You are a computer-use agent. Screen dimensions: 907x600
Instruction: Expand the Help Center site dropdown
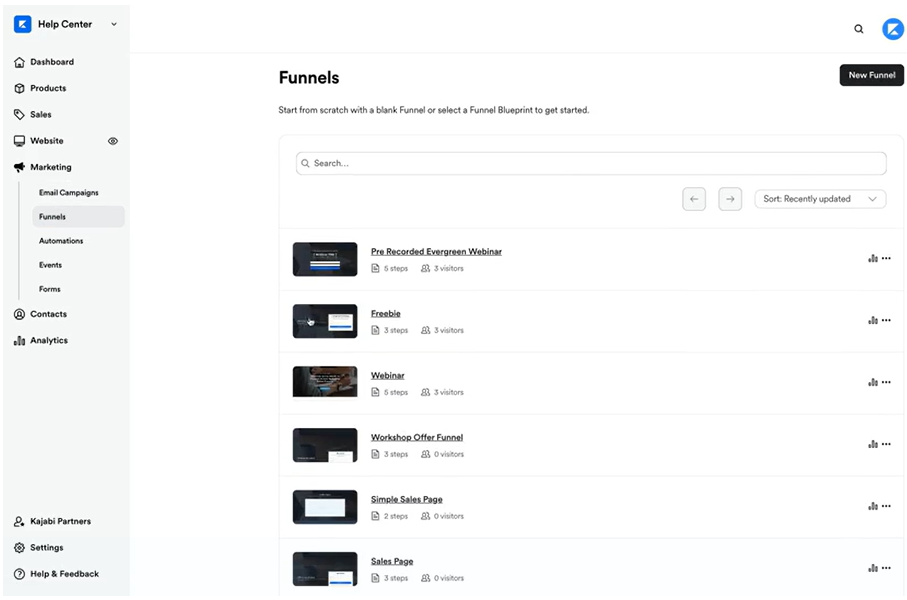[113, 25]
